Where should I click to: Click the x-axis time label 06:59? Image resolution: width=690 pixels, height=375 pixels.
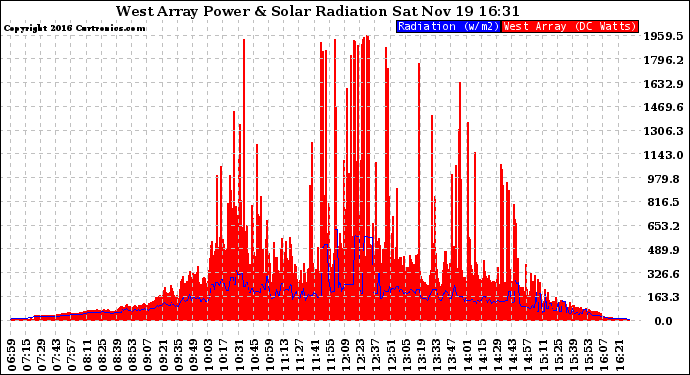pyautogui.click(x=12, y=355)
